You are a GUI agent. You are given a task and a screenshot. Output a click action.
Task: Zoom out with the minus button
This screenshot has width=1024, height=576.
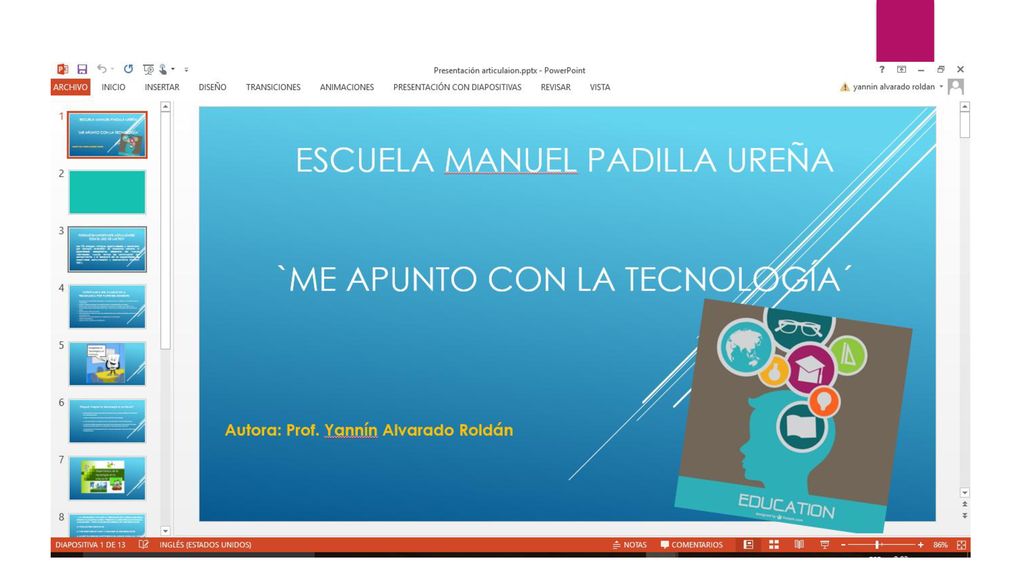(843, 545)
